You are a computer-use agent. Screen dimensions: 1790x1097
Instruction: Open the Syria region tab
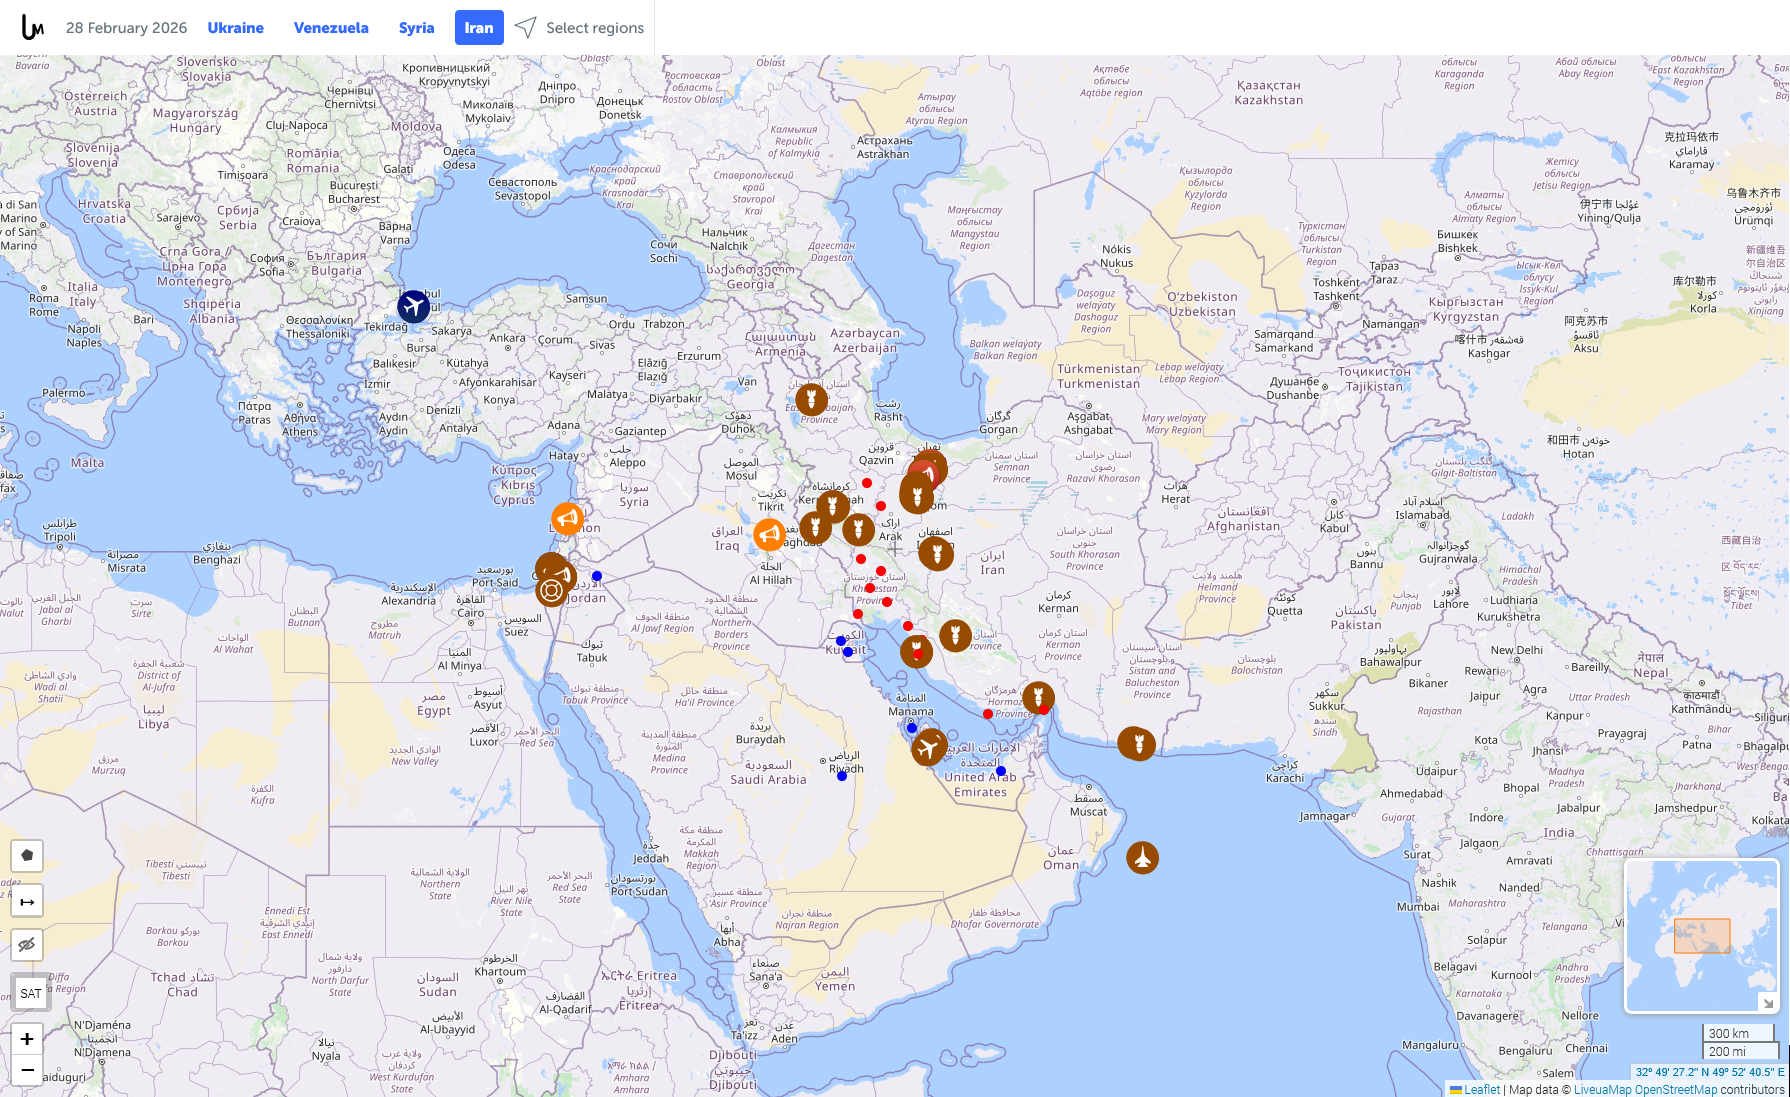click(416, 28)
